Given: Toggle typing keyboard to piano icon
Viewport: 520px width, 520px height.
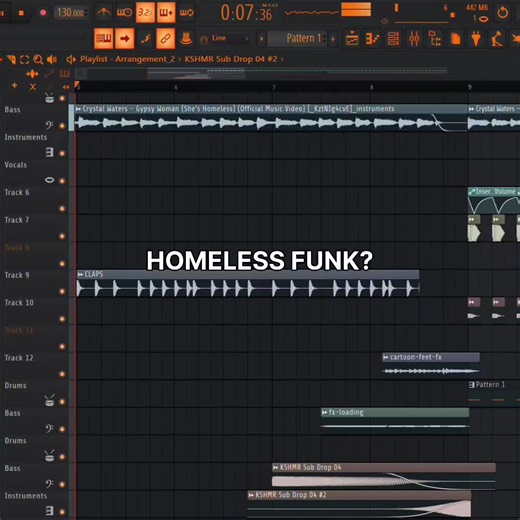Looking at the screenshot, I should click(x=104, y=39).
